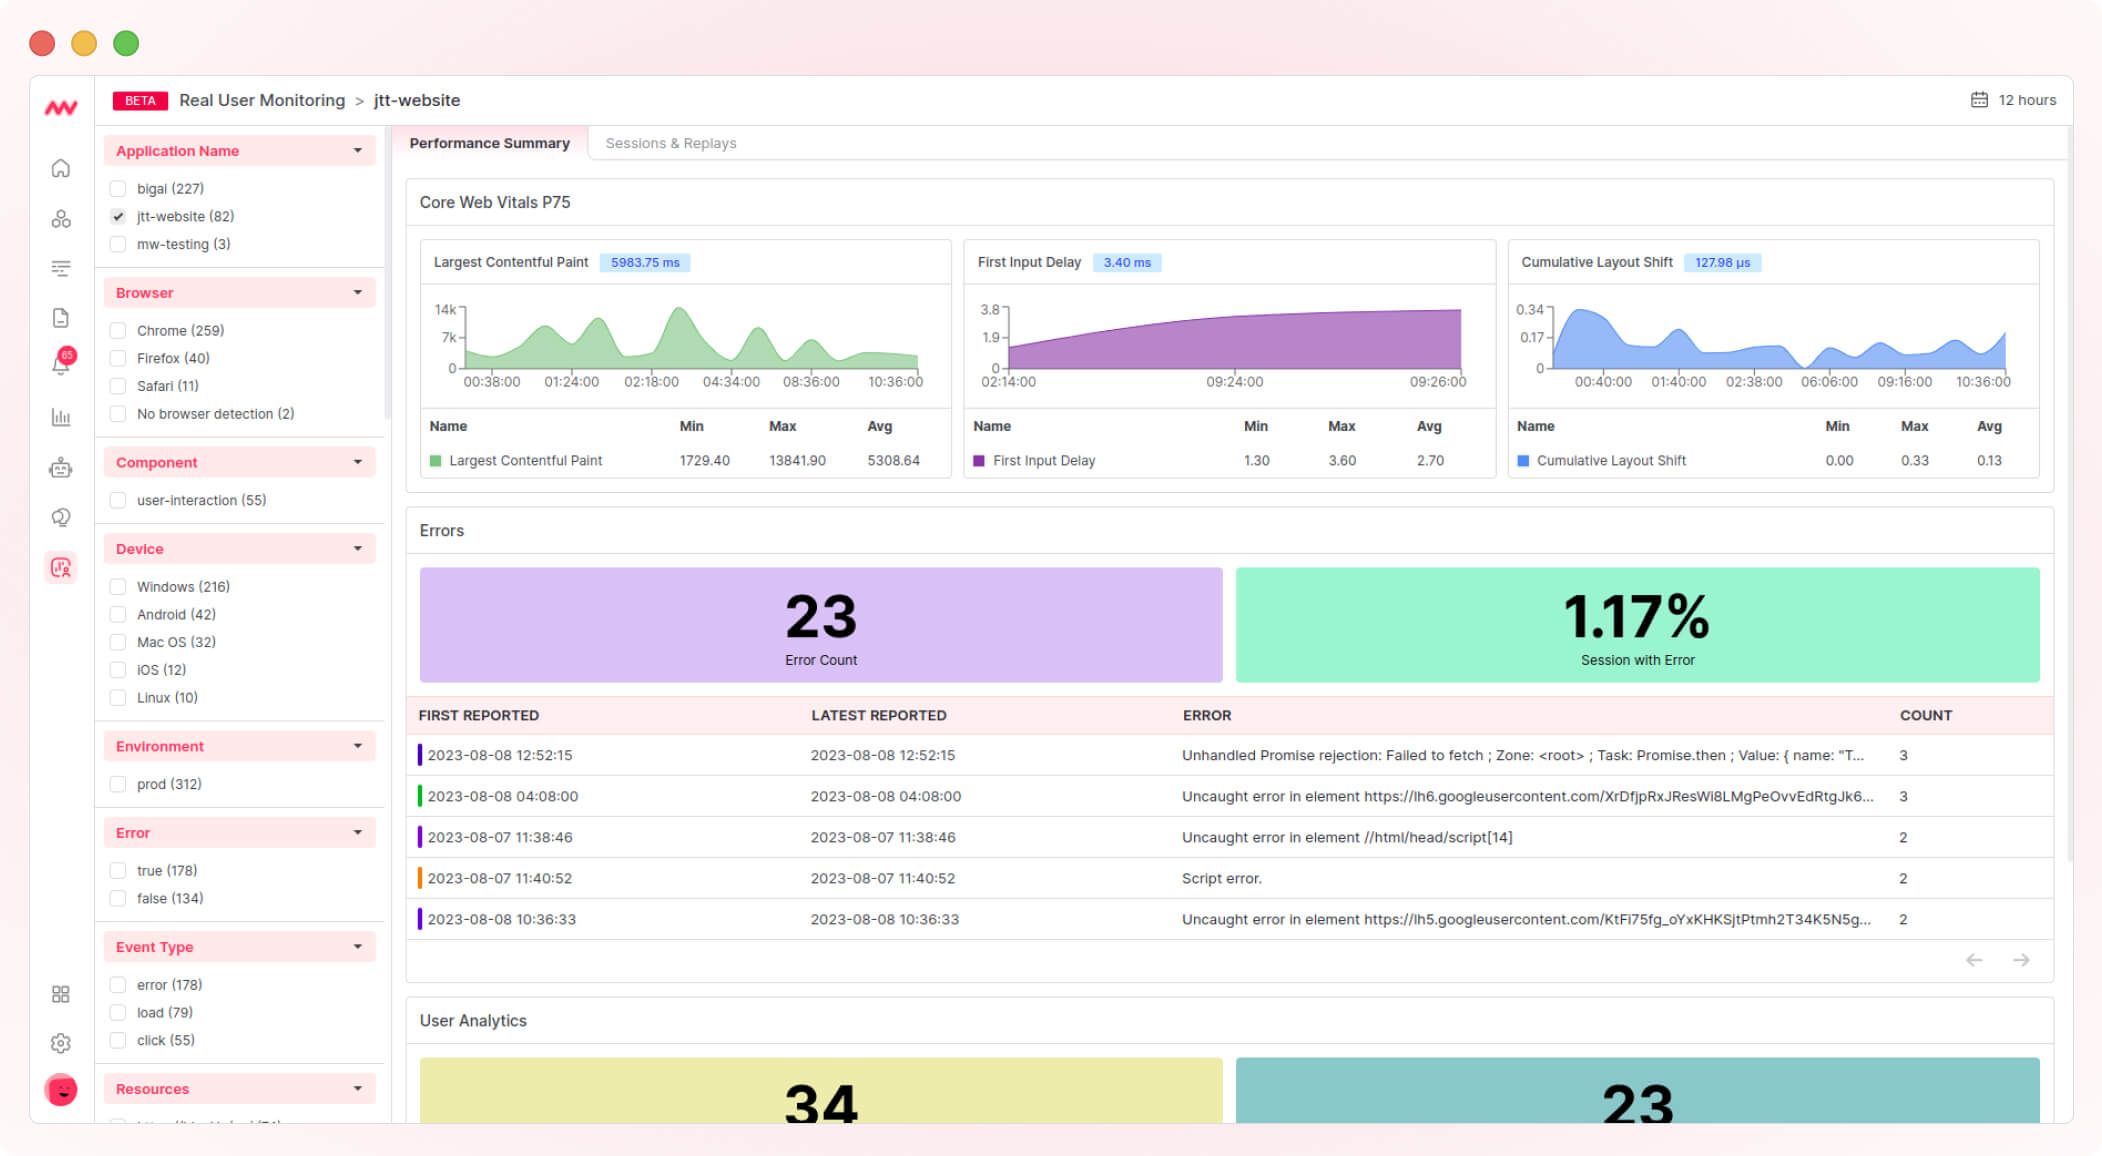Image resolution: width=2102 pixels, height=1156 pixels.
Task: Open the dashboards bar-chart icon in sidebar
Action: click(61, 418)
